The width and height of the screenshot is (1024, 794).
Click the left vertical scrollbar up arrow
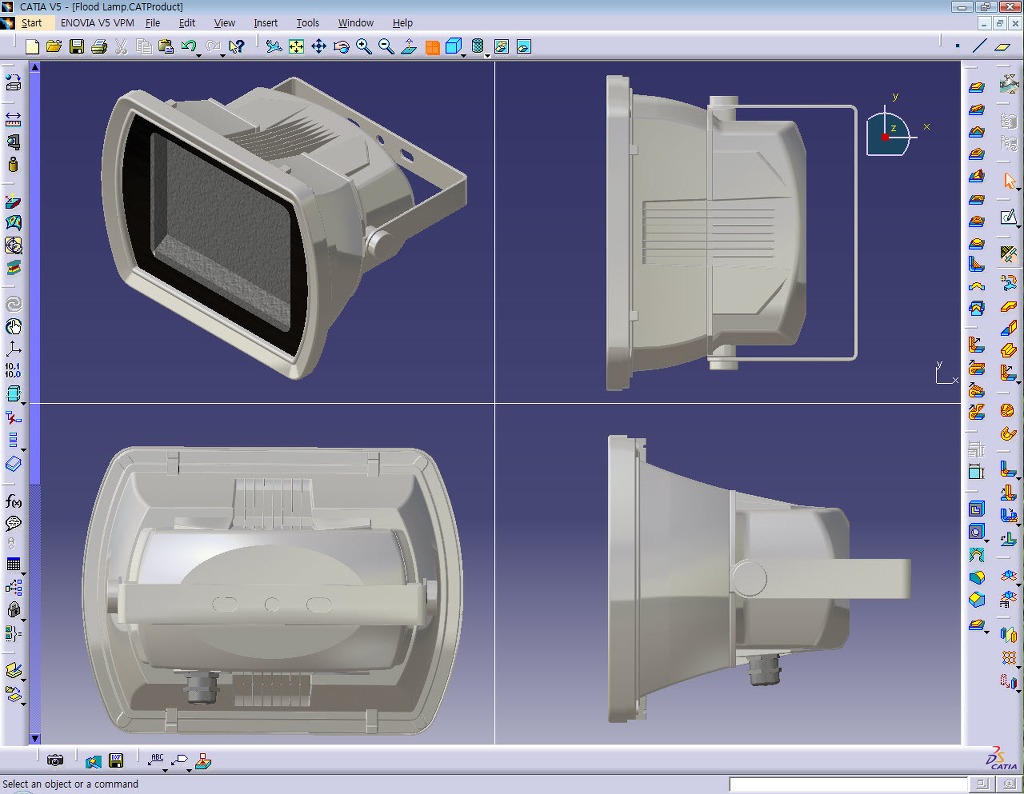pyautogui.click(x=35, y=68)
